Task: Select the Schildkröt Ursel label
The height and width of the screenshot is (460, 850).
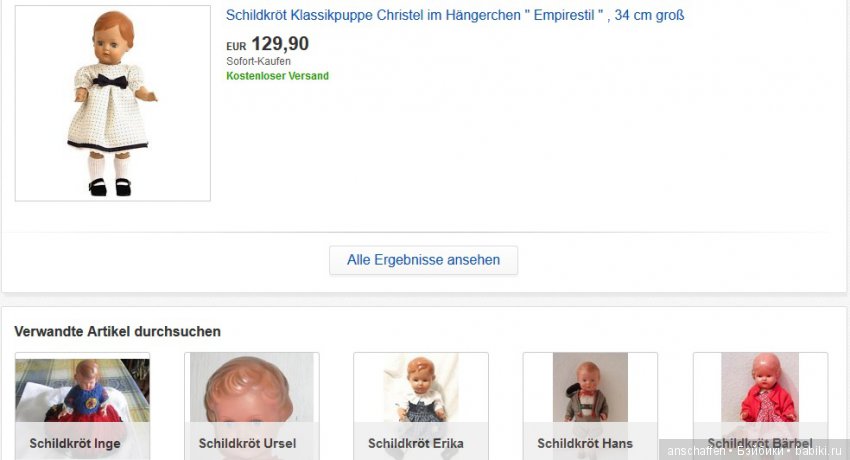Action: [x=247, y=443]
